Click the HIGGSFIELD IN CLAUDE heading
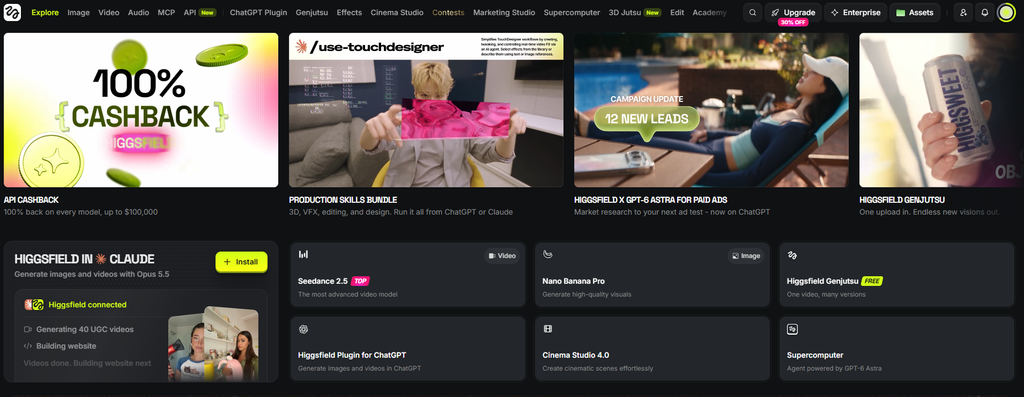 point(84,259)
